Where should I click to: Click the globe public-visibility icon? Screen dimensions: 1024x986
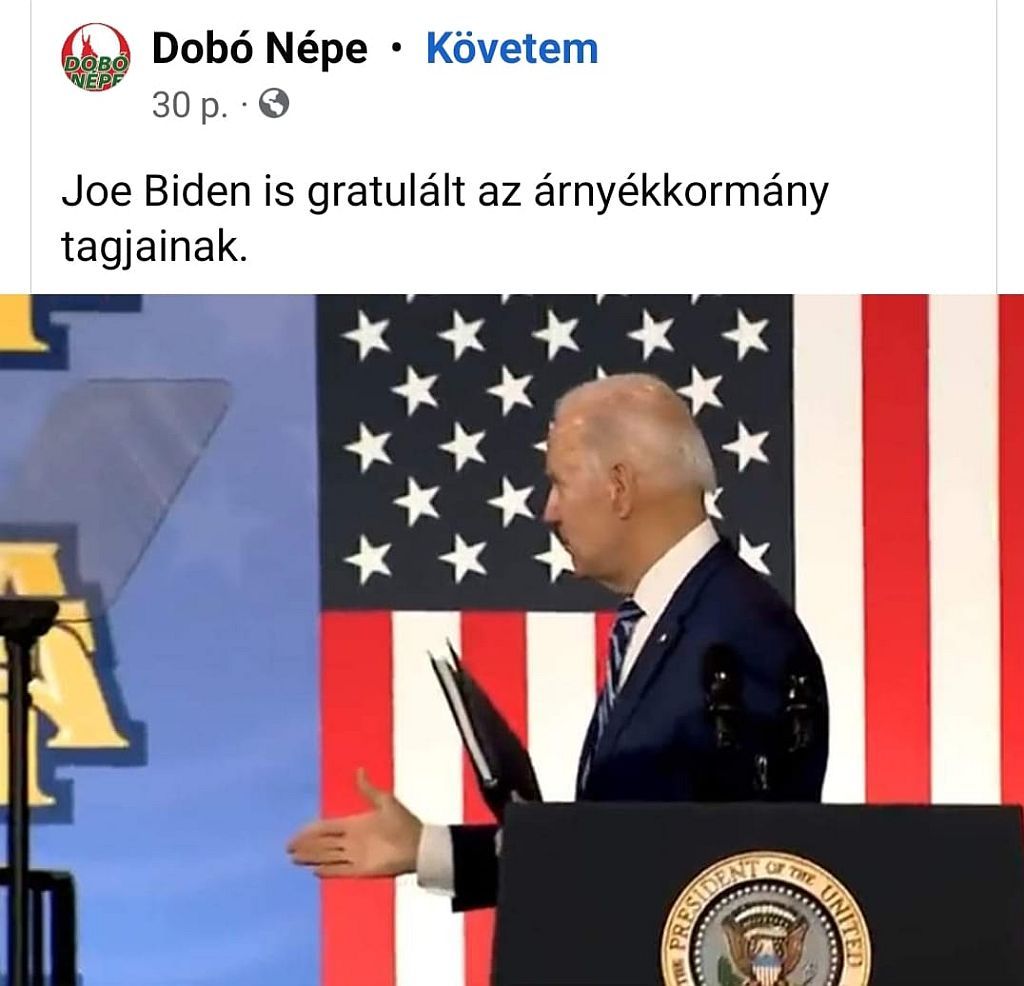coord(274,104)
